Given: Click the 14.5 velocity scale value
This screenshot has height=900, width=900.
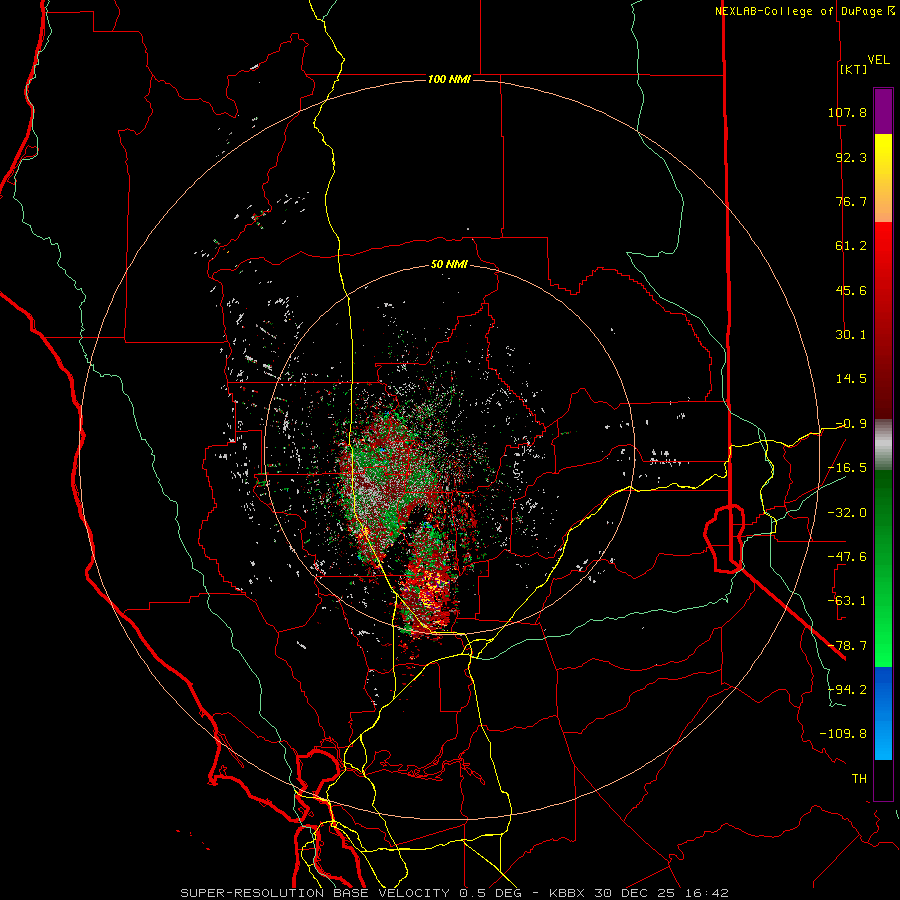Looking at the screenshot, I should point(851,379).
